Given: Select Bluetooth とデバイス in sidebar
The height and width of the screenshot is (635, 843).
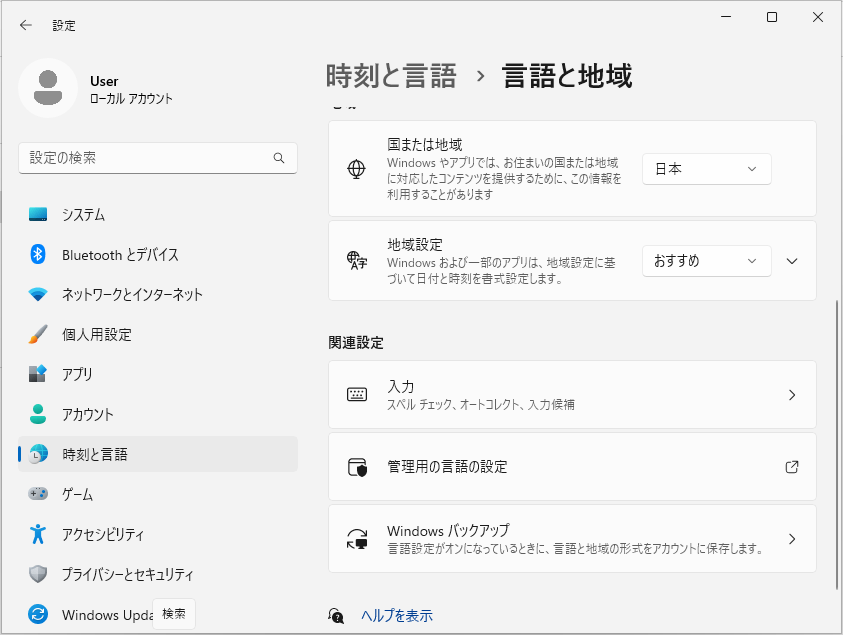Looking at the screenshot, I should point(158,254).
